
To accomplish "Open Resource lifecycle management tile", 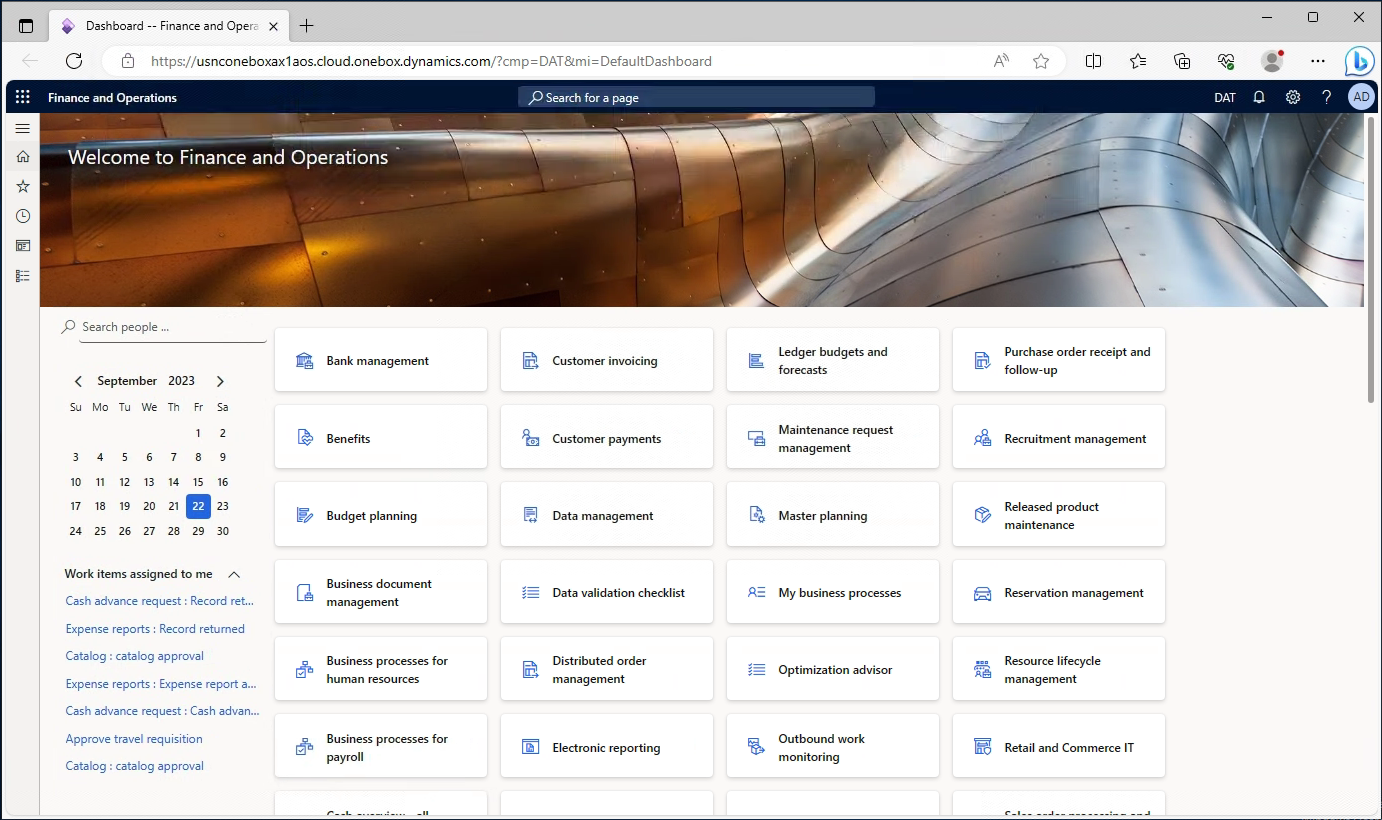I will 1059,670.
